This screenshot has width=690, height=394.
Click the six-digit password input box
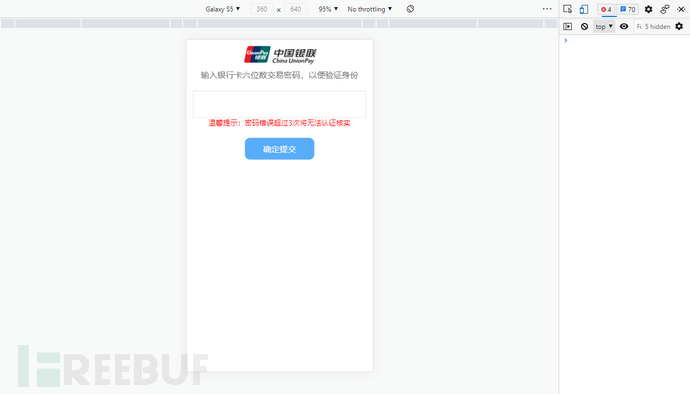[279, 104]
